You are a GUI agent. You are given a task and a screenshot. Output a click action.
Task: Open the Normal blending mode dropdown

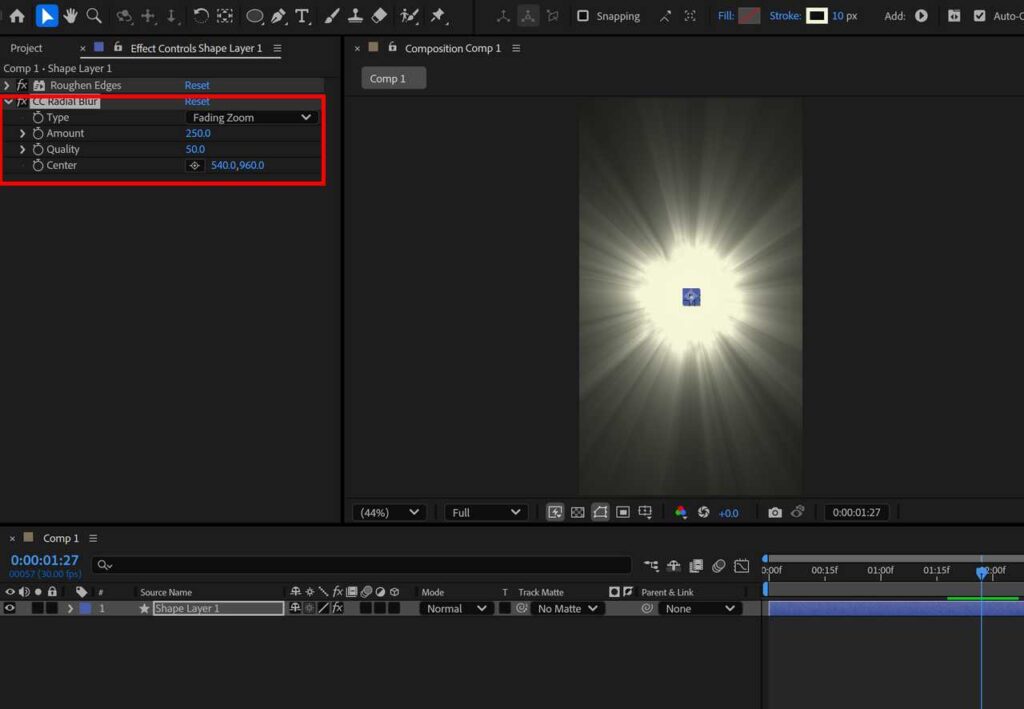click(x=456, y=608)
